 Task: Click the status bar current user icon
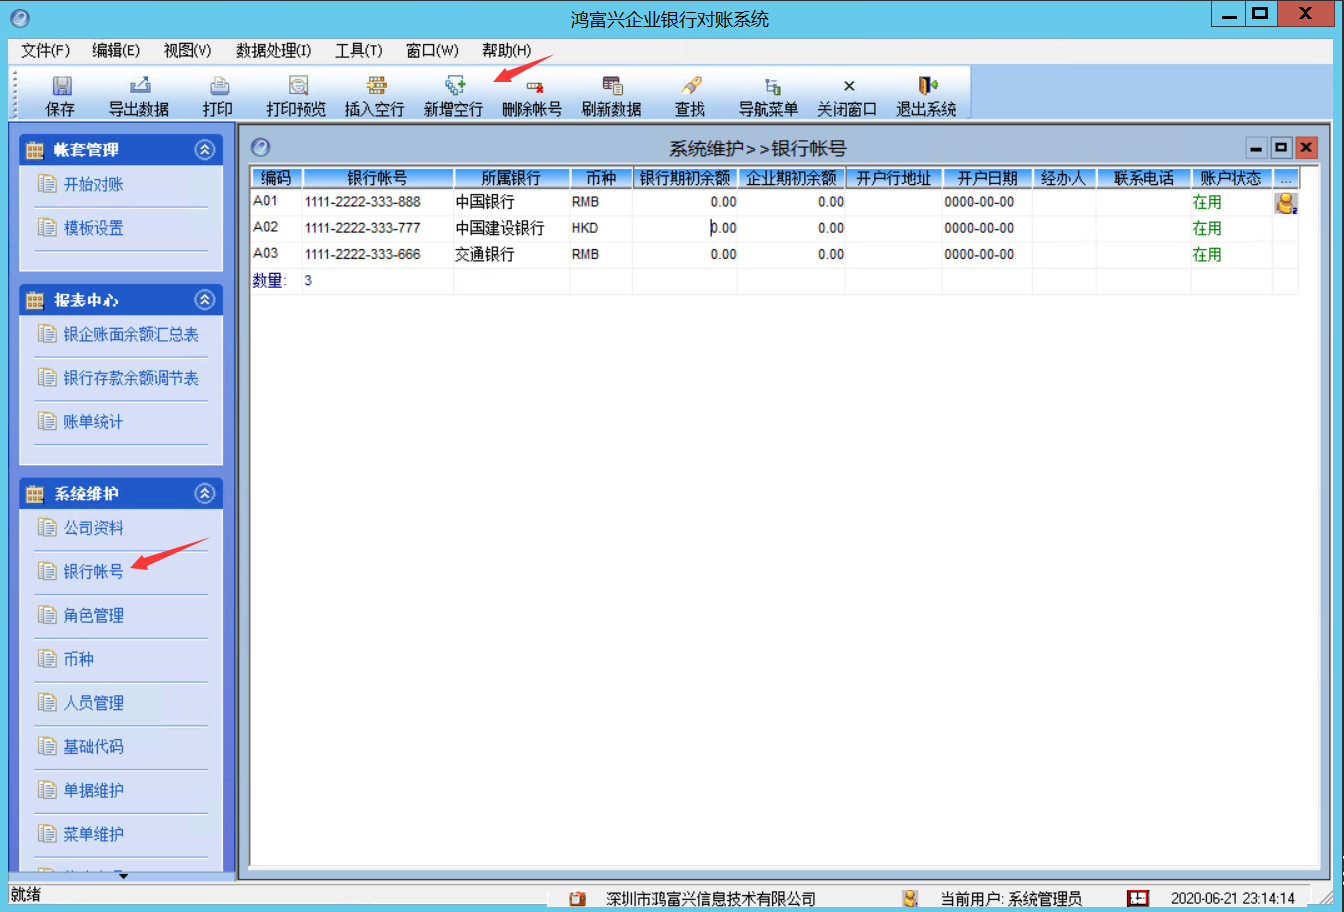click(909, 898)
